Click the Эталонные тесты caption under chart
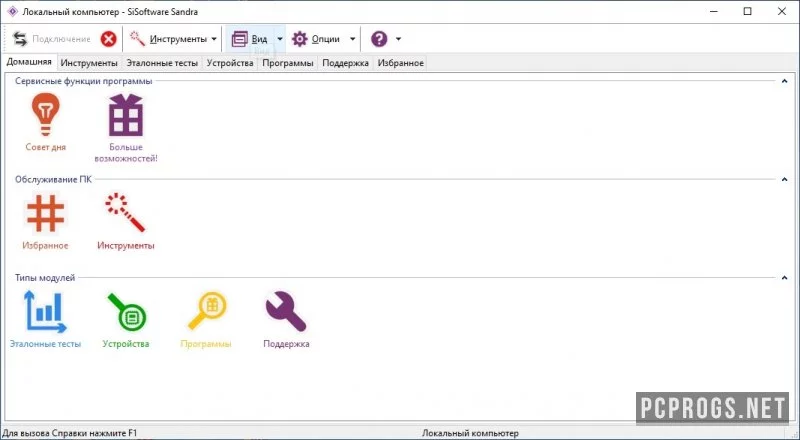The width and height of the screenshot is (800, 440). pyautogui.click(x=45, y=344)
